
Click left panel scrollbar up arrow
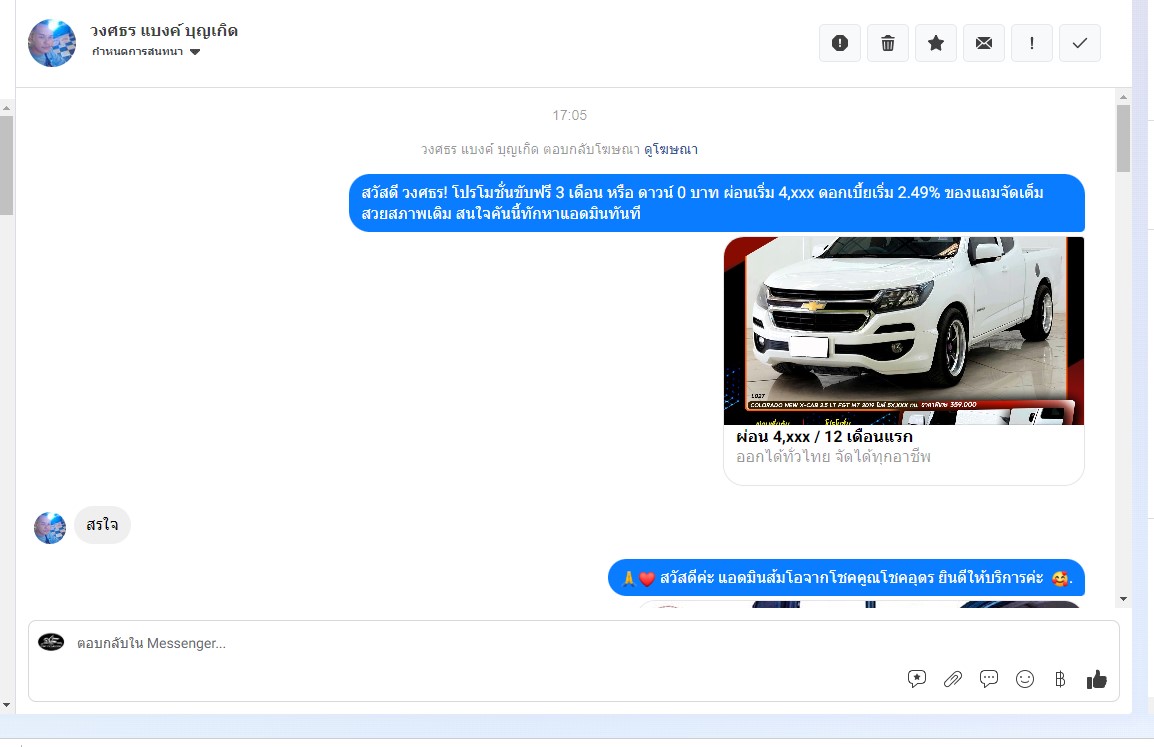pyautogui.click(x=7, y=108)
